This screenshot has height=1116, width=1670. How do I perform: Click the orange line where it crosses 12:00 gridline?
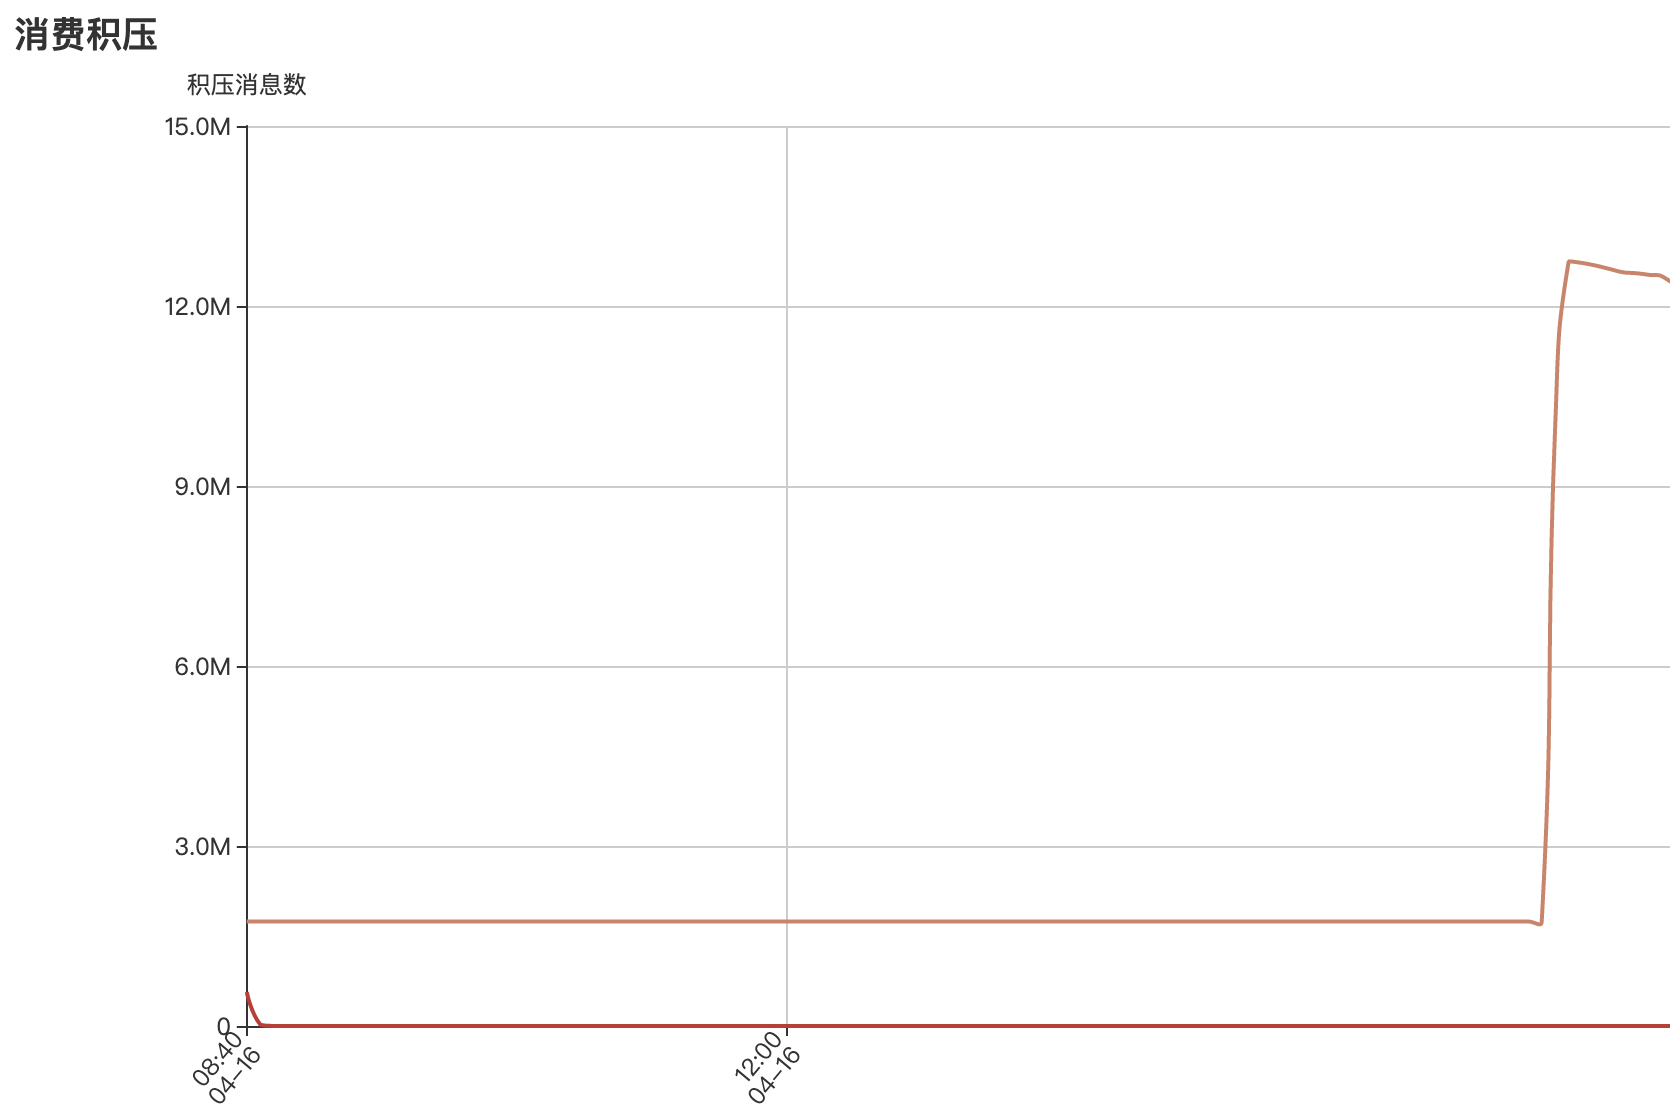pos(787,921)
